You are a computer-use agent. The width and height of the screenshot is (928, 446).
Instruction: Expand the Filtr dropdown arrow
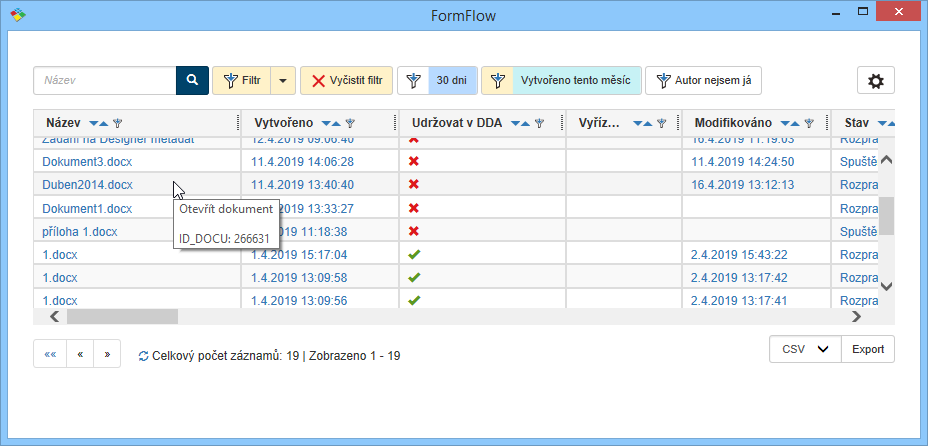click(x=283, y=81)
